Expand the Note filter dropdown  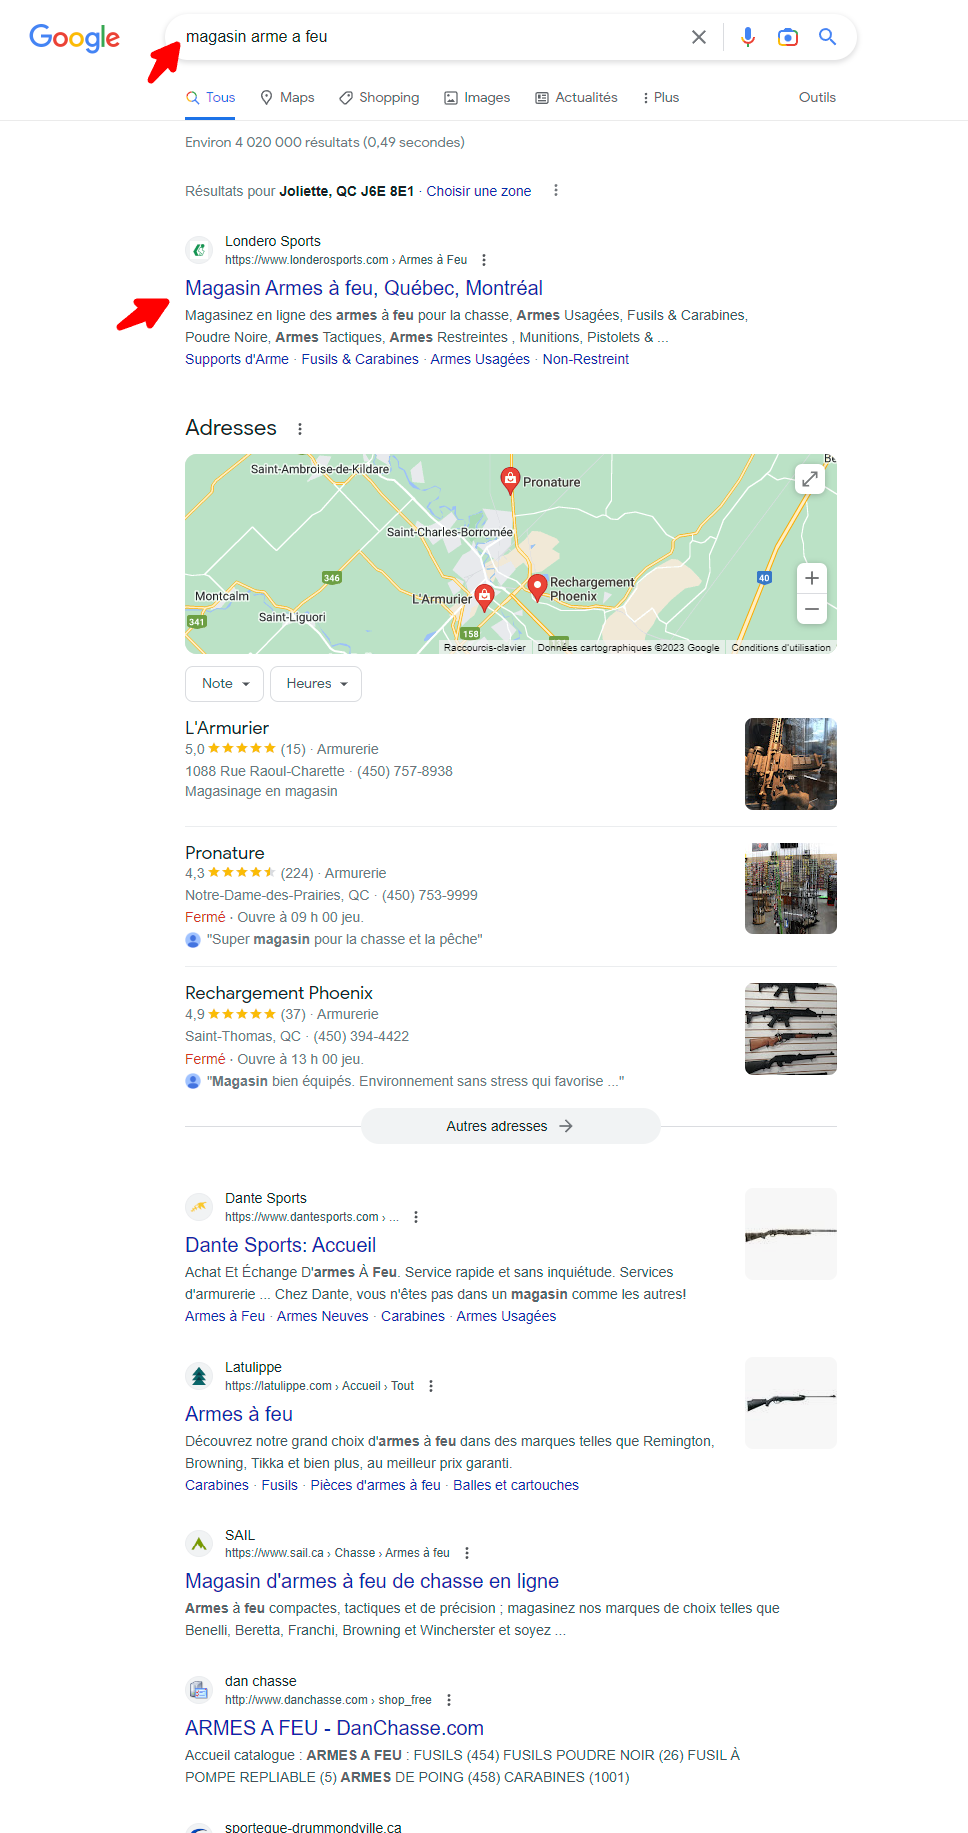click(225, 684)
